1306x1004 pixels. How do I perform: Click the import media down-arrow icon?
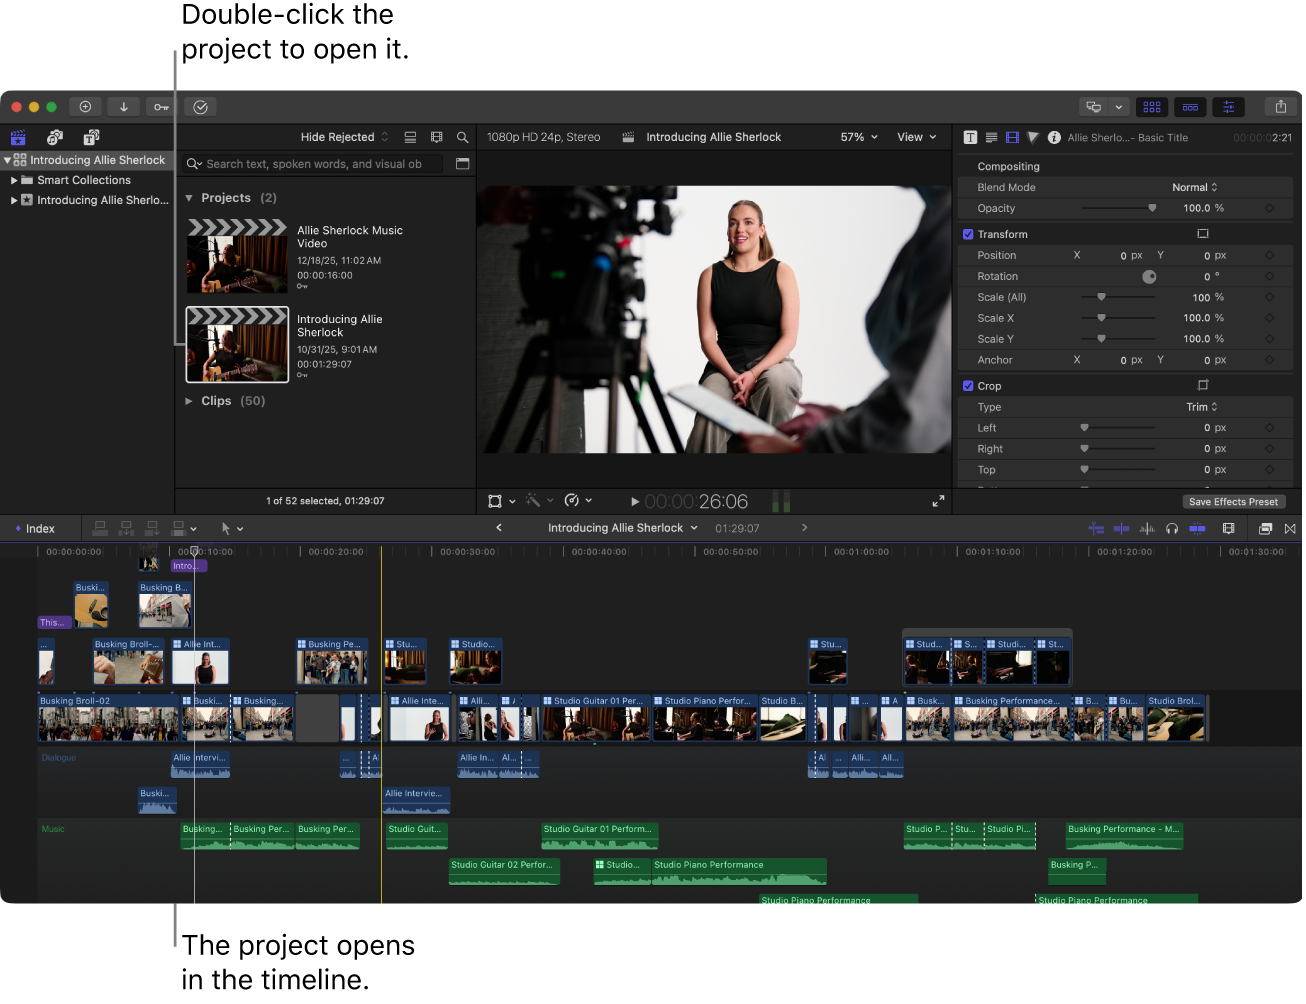[123, 107]
